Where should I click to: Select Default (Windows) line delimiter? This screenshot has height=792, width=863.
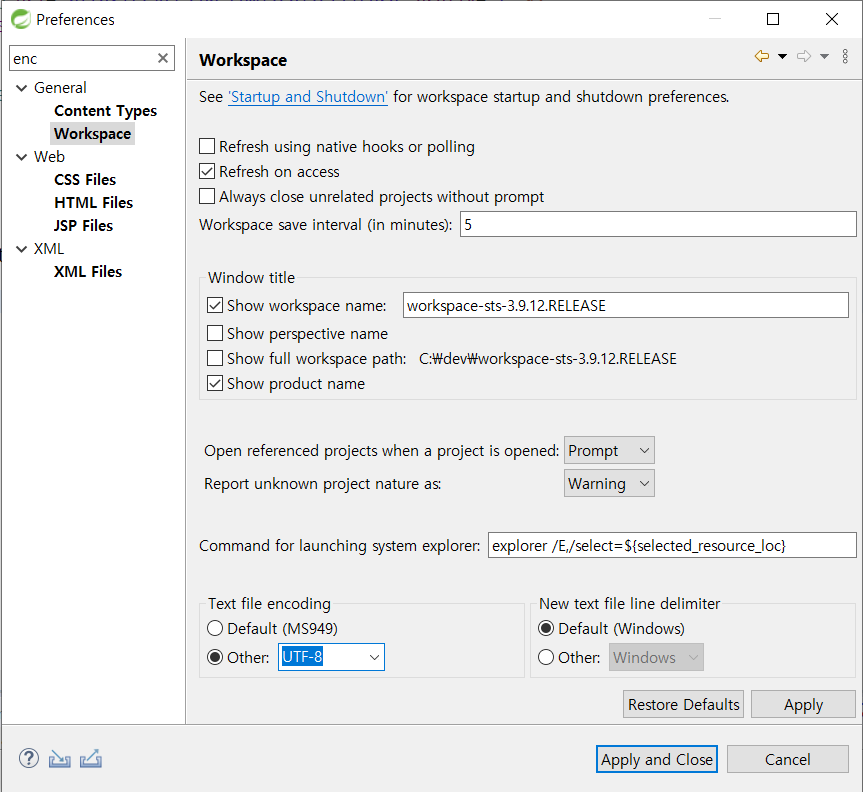545,629
